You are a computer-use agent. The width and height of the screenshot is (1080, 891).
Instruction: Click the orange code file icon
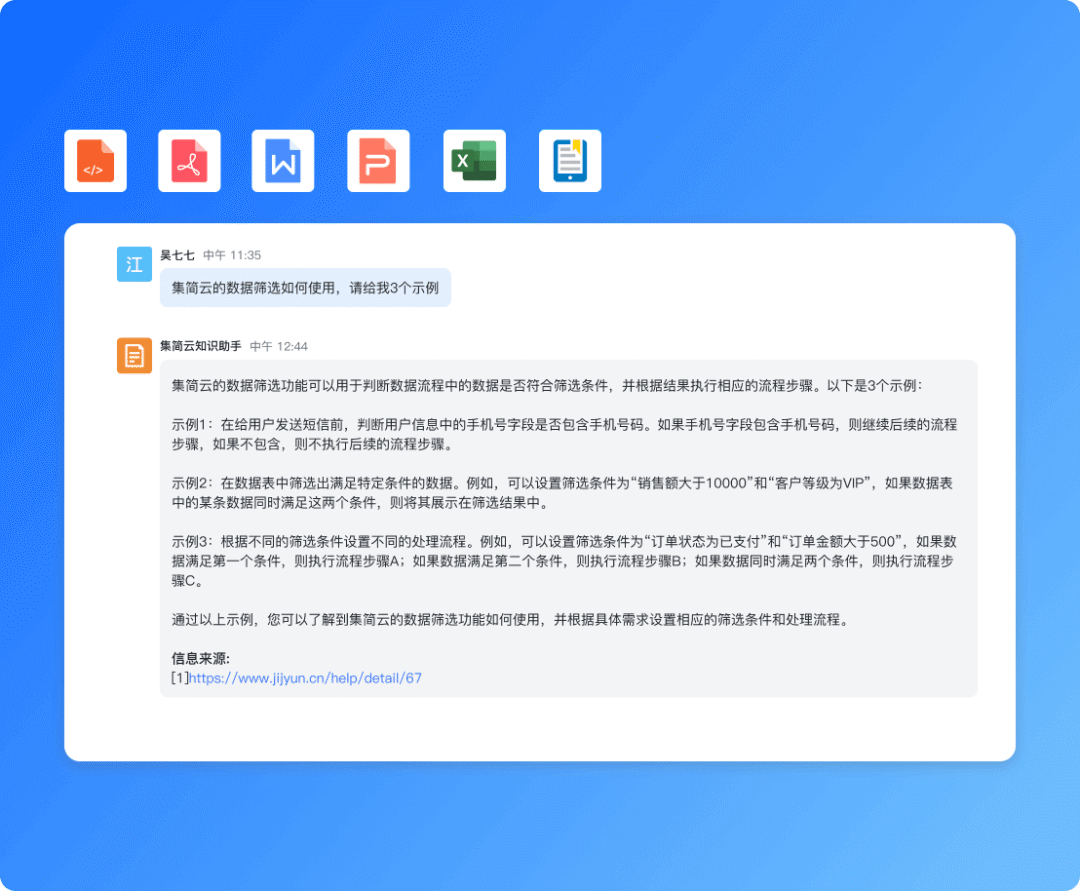[95, 160]
